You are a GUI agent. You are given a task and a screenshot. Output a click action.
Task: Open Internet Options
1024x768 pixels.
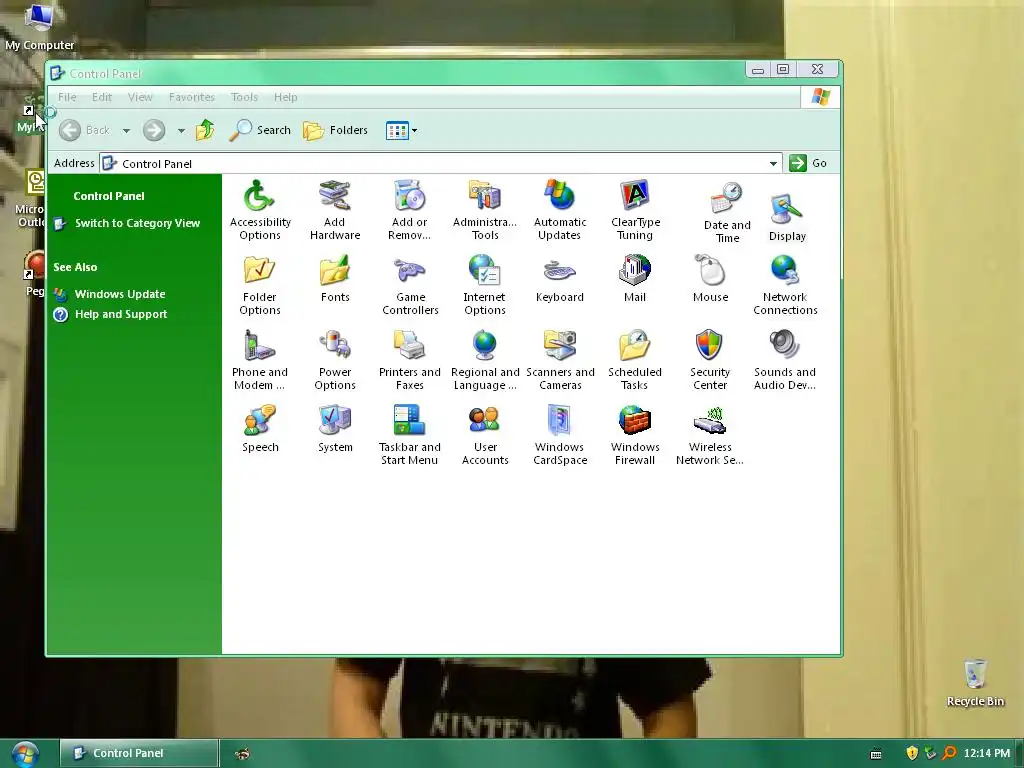point(485,285)
